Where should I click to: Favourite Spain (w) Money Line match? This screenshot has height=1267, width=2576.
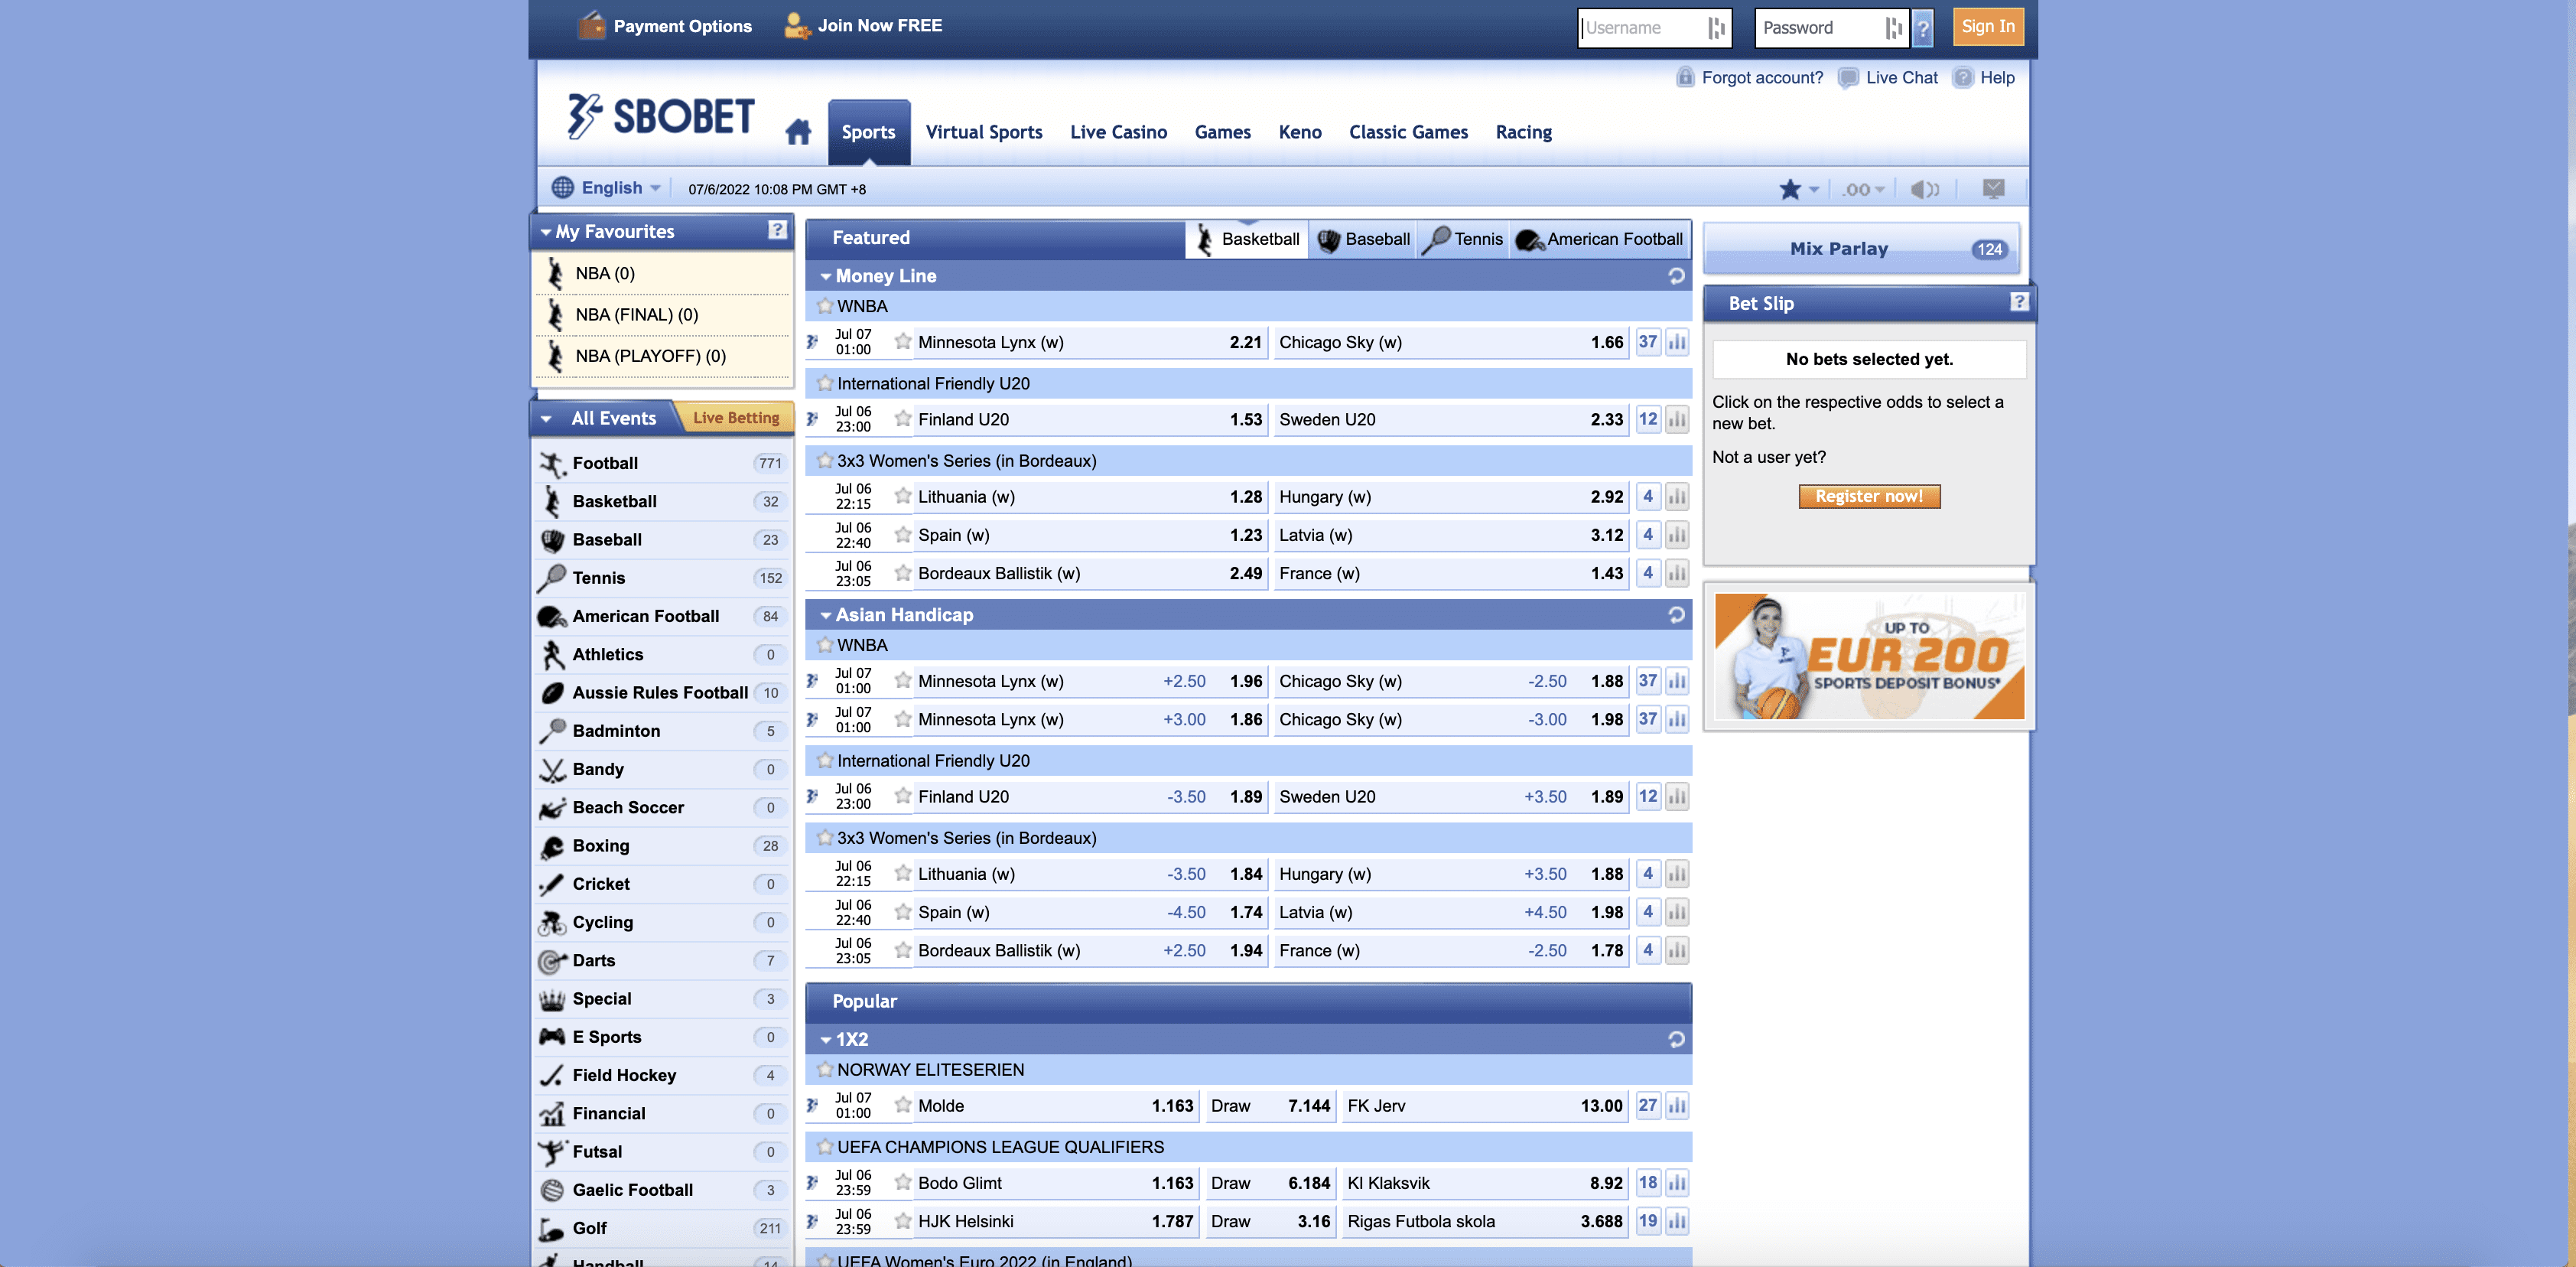pos(903,535)
